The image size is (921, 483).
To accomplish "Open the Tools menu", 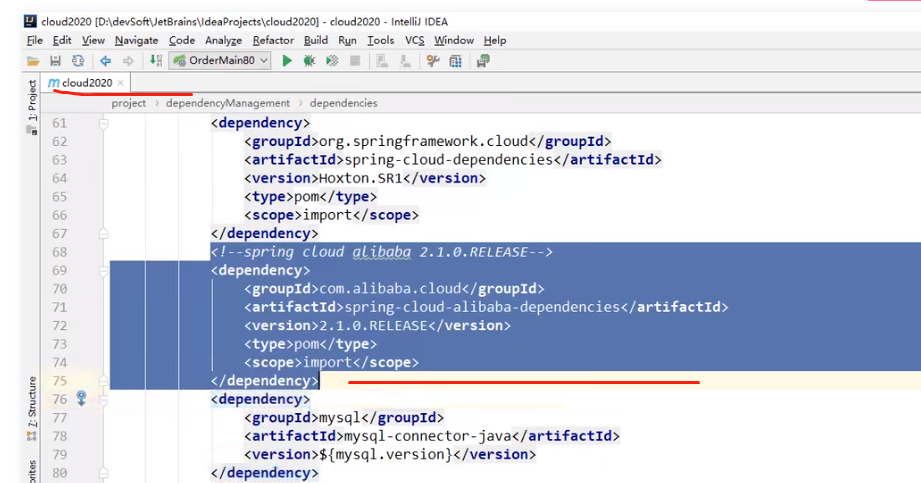I will coord(380,40).
